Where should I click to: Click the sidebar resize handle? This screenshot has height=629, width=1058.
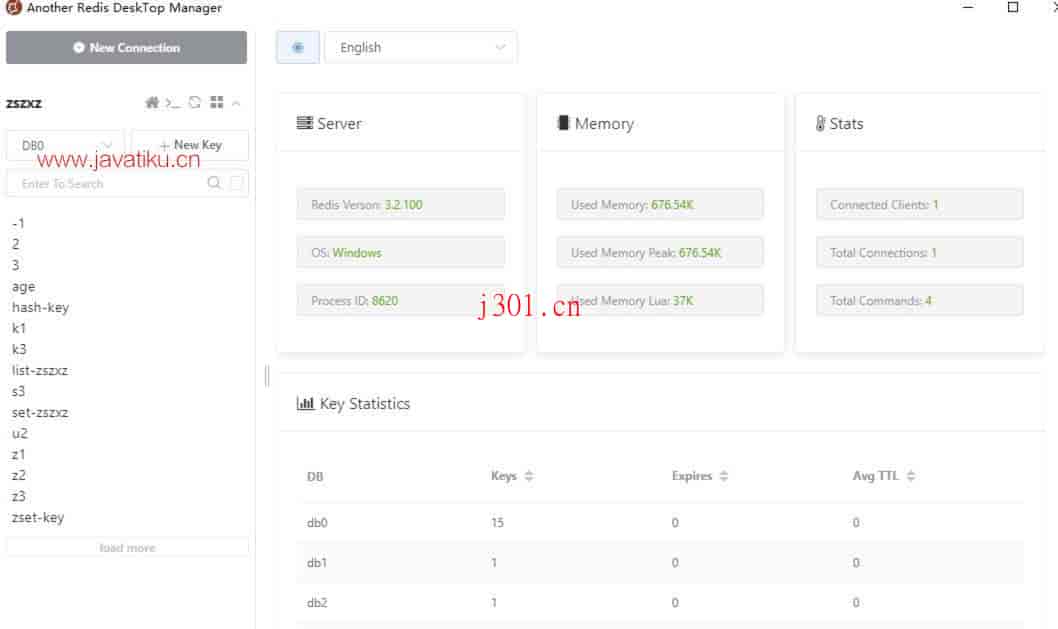[267, 376]
